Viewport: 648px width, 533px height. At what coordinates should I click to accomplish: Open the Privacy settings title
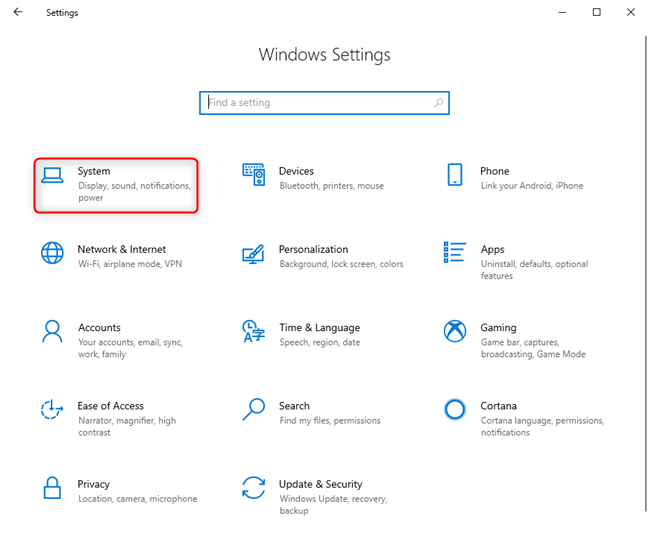[x=93, y=484]
